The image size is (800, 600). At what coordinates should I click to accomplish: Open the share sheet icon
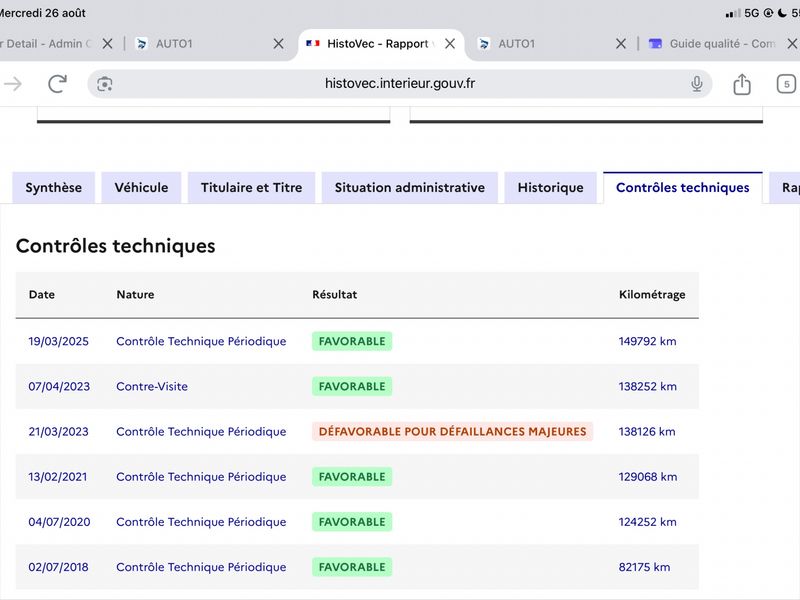pos(742,84)
